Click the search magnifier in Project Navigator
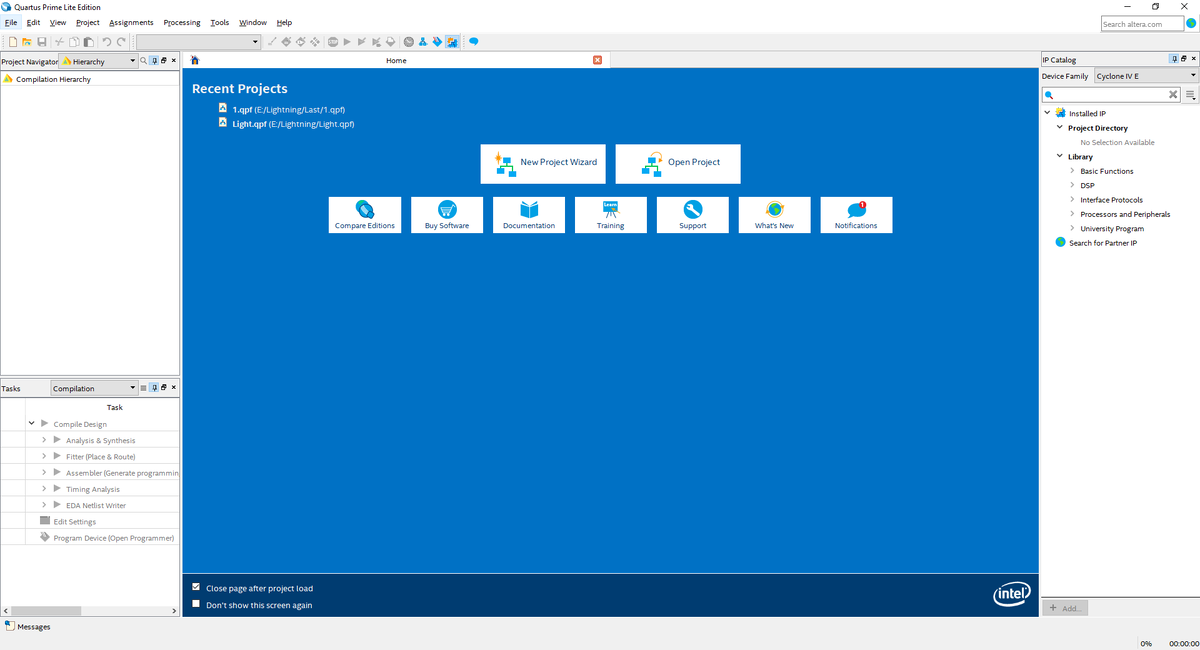Viewport: 1200px width, 650px height. (x=143, y=61)
